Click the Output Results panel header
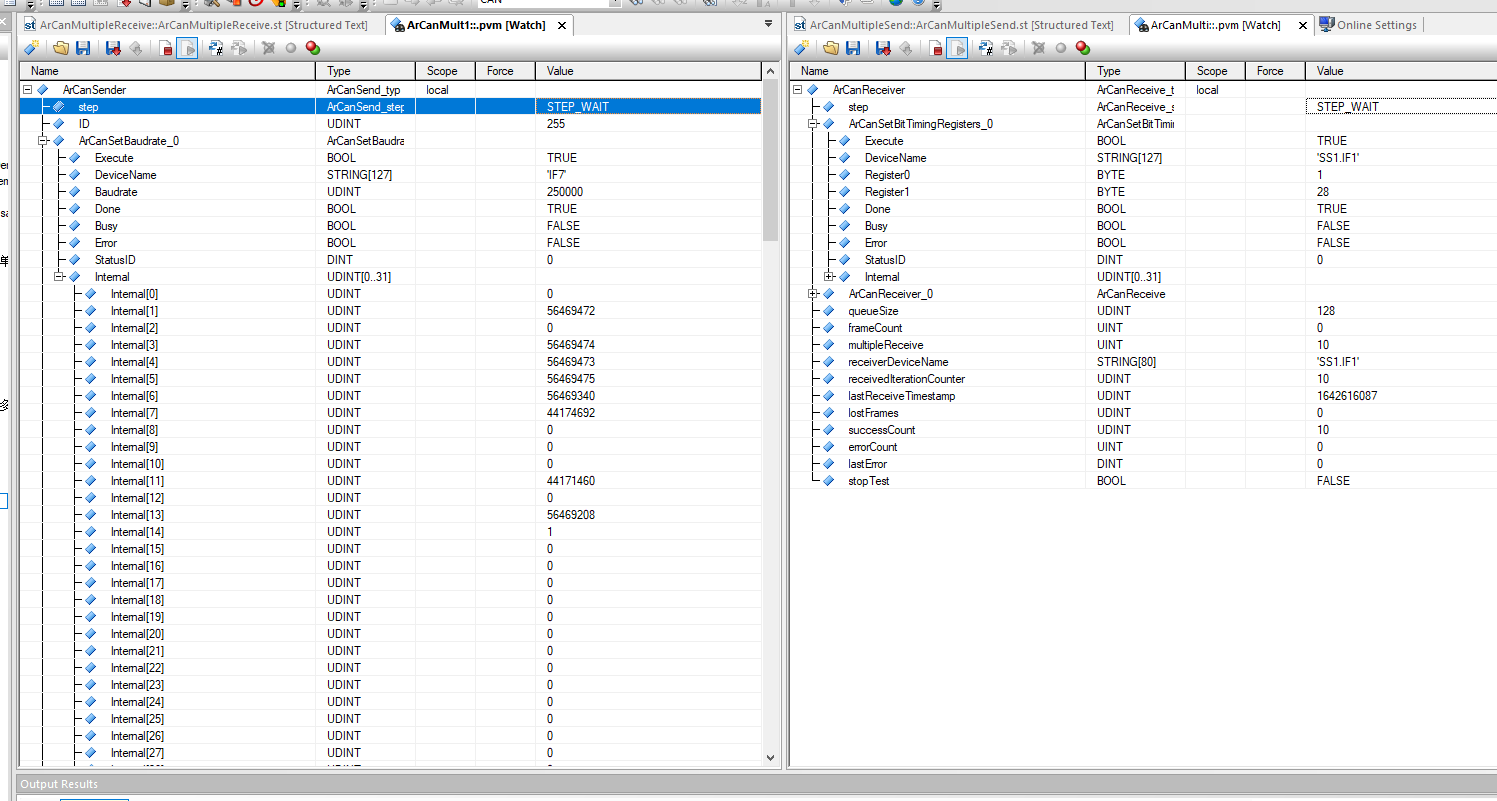Viewport: 1497px width, 801px height. [757, 784]
